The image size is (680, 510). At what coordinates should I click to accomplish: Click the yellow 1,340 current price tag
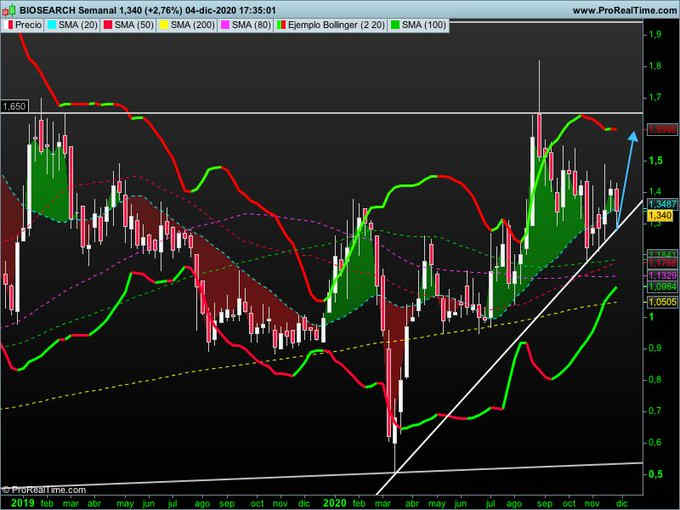(660, 215)
